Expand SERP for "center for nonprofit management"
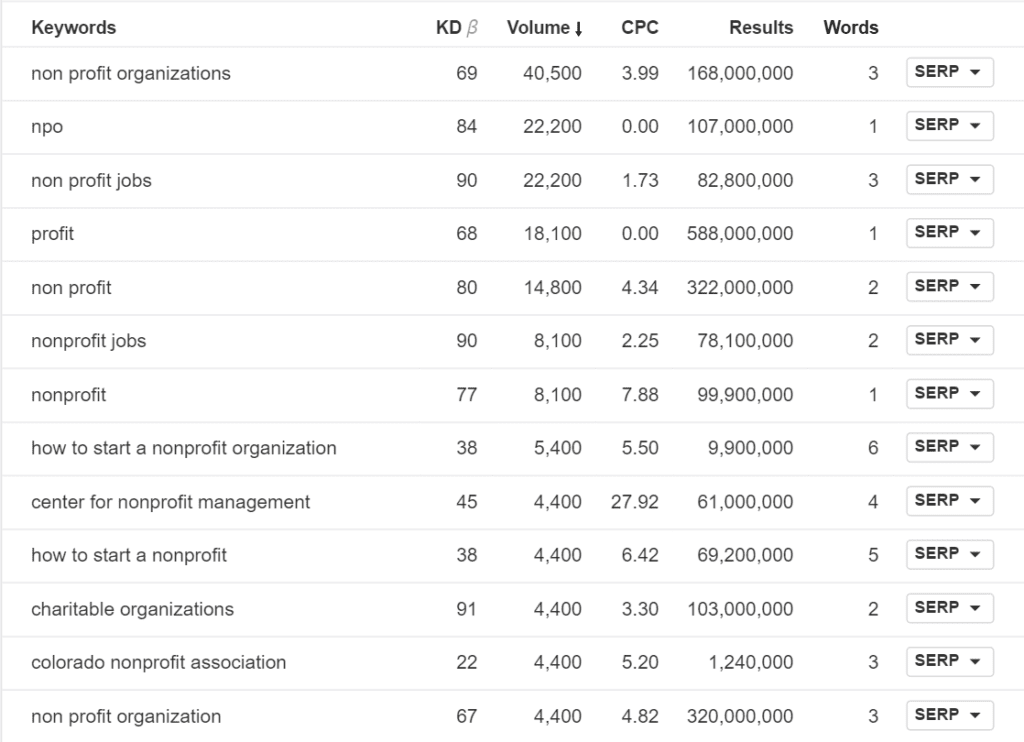1024x742 pixels. pyautogui.click(x=948, y=500)
